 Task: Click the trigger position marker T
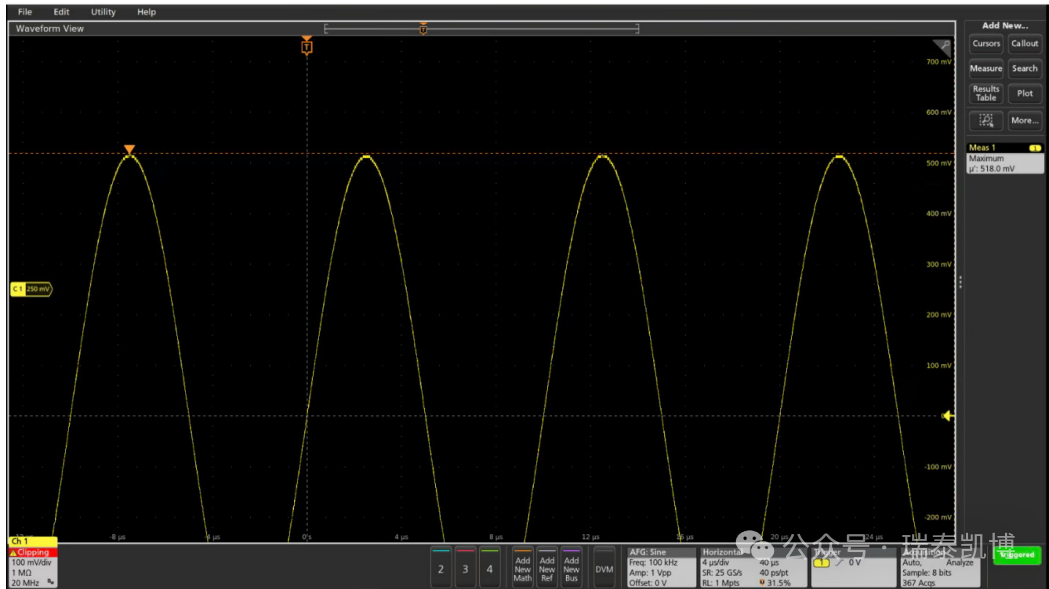pos(307,47)
